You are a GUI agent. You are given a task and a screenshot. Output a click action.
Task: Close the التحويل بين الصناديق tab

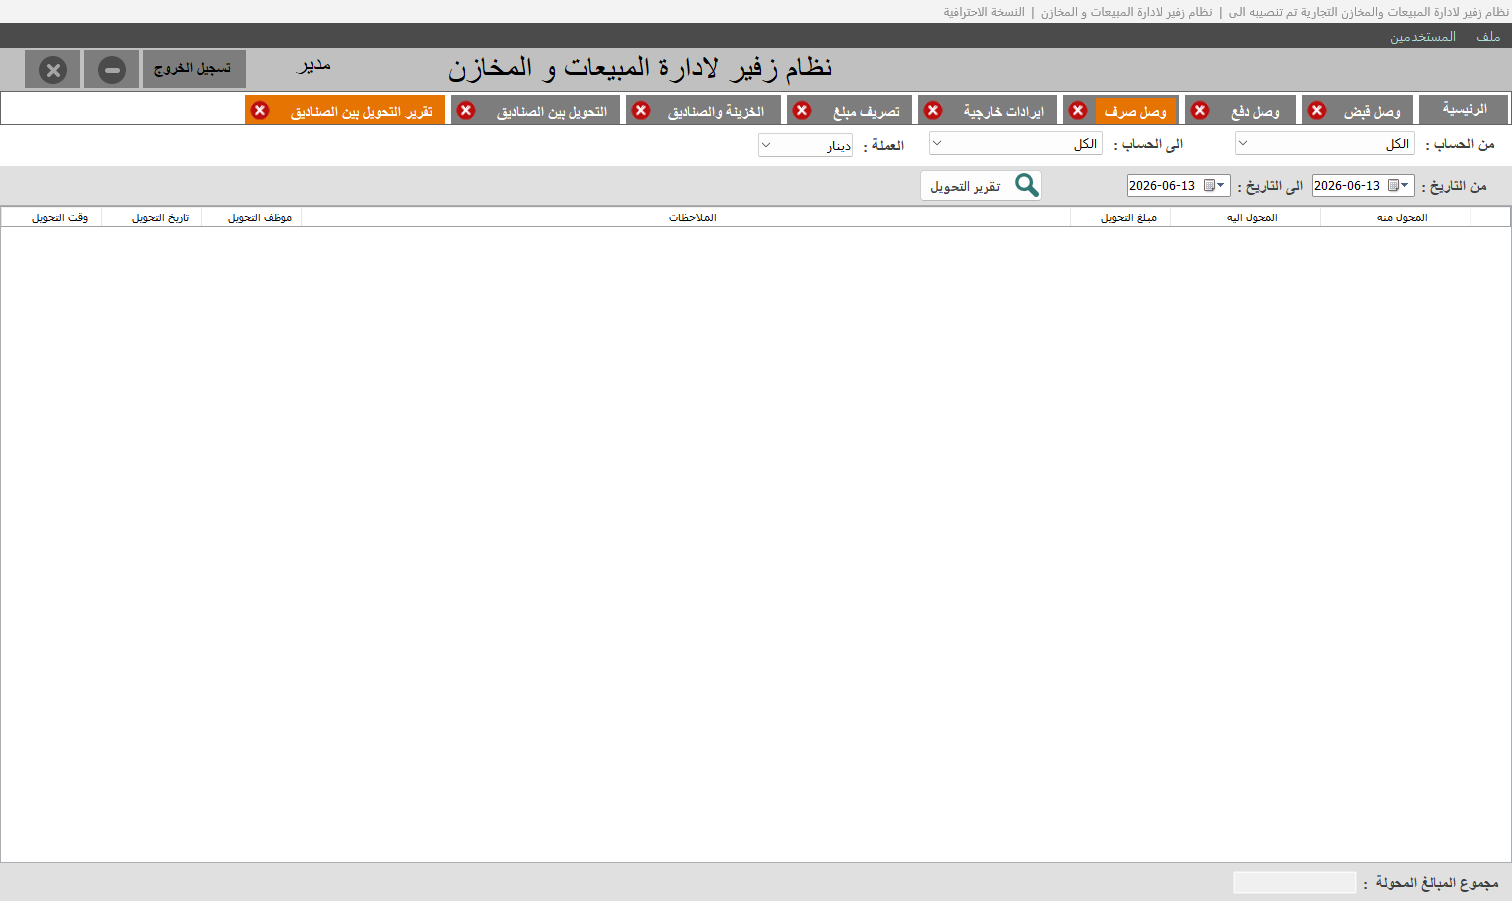(x=466, y=110)
